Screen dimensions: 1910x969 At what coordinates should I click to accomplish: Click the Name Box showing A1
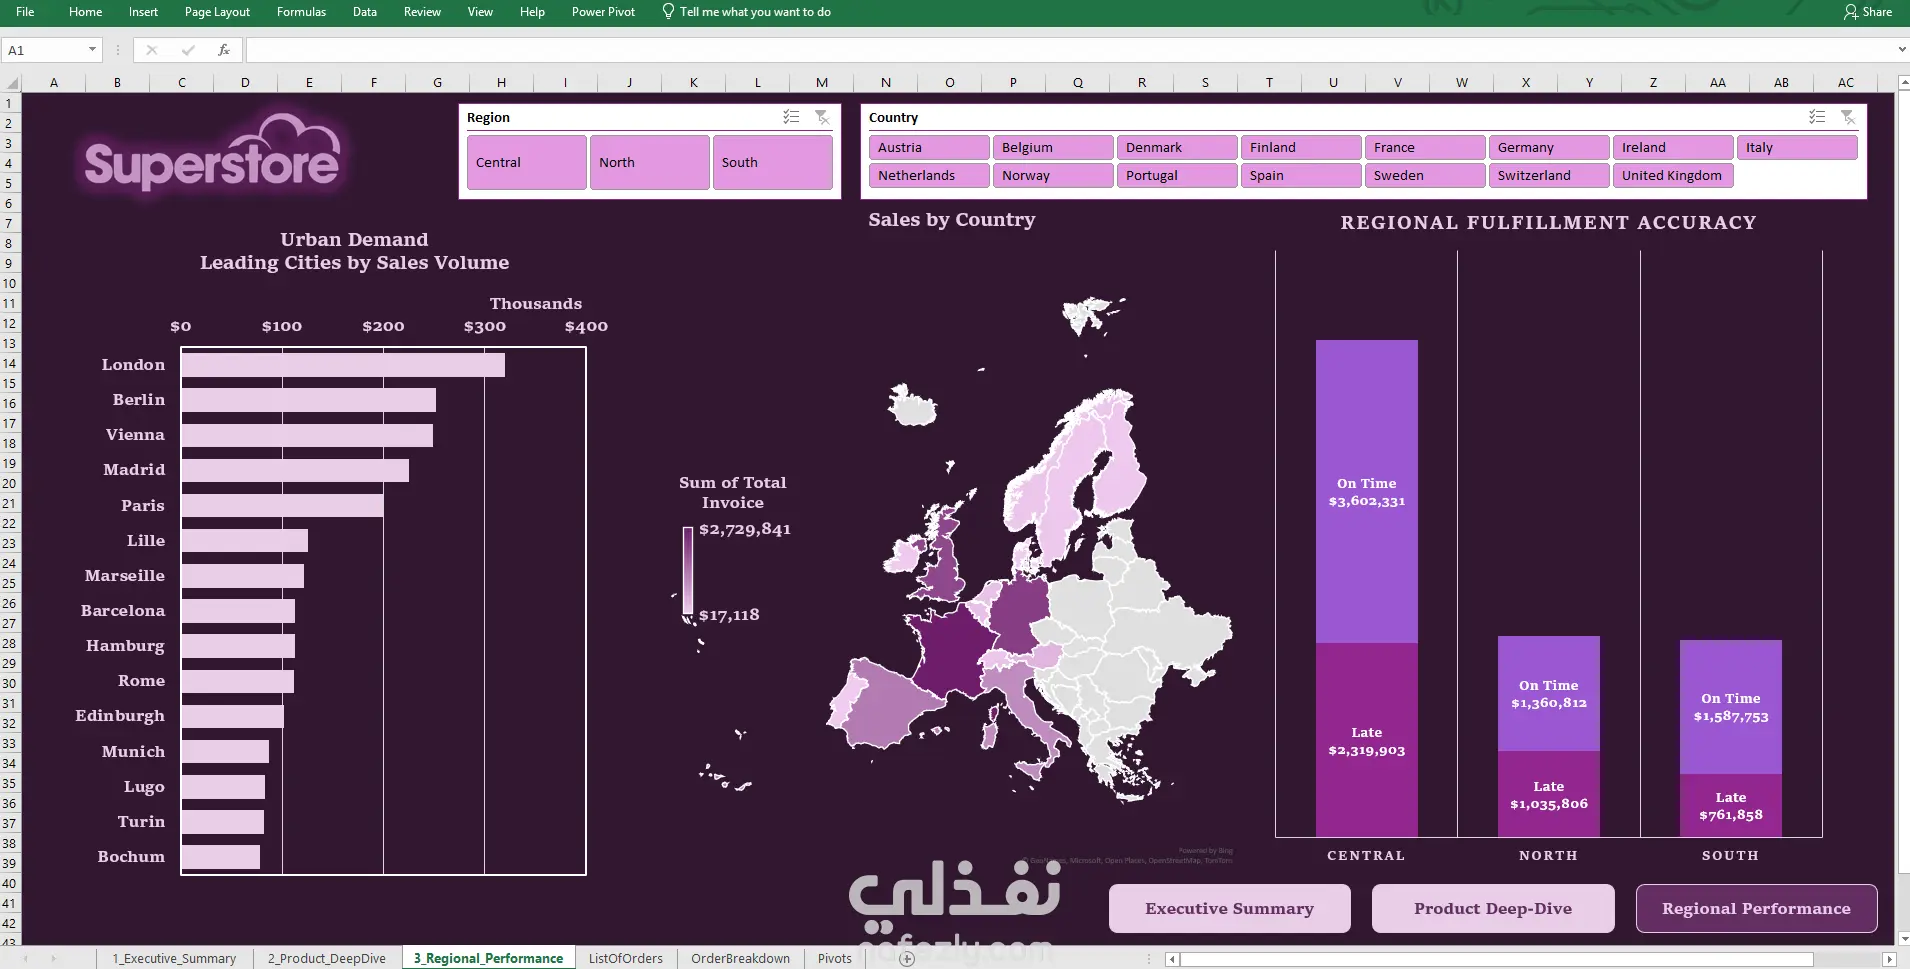coord(44,50)
